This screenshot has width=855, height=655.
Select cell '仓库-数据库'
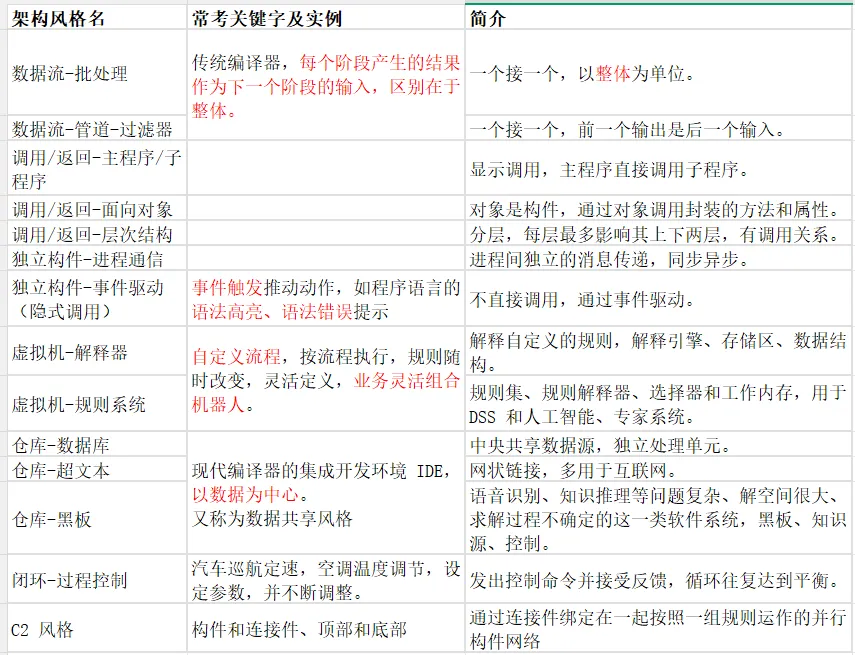pyautogui.click(x=97, y=444)
